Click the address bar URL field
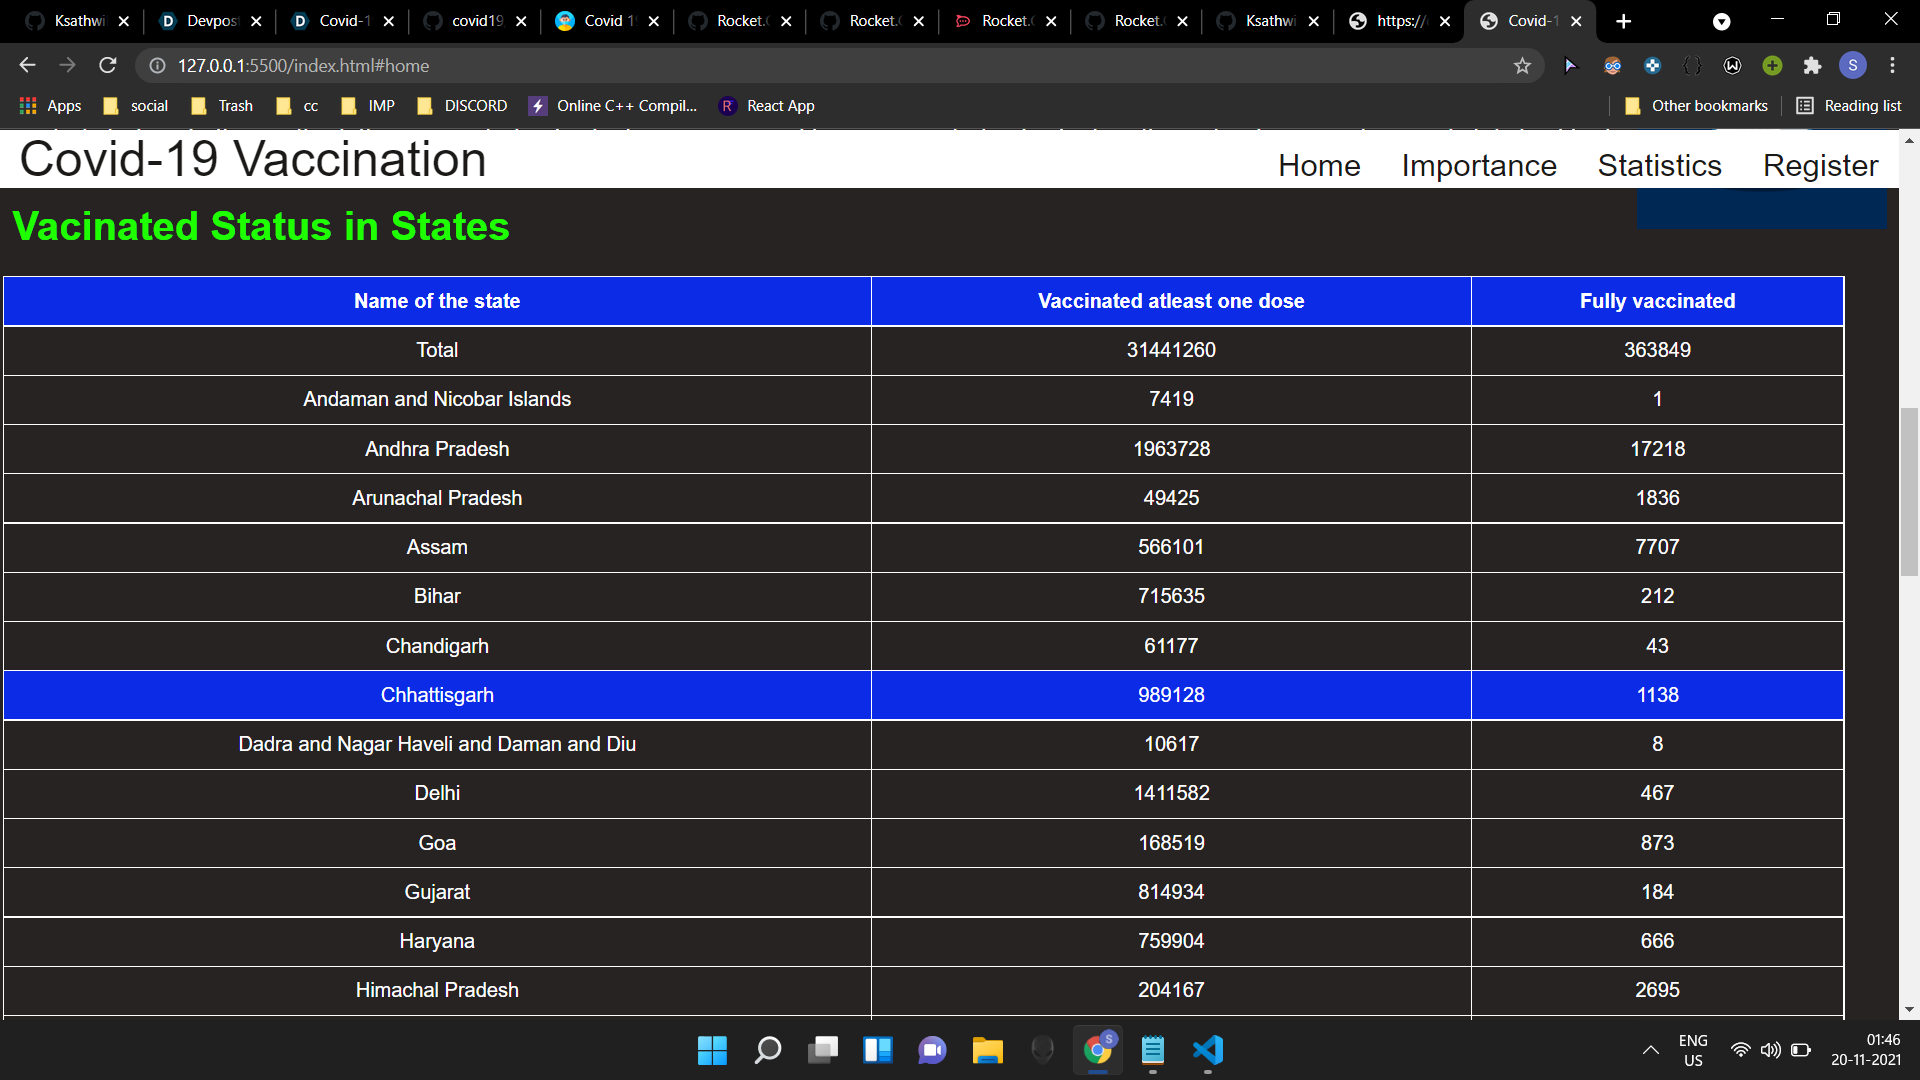 coord(800,66)
